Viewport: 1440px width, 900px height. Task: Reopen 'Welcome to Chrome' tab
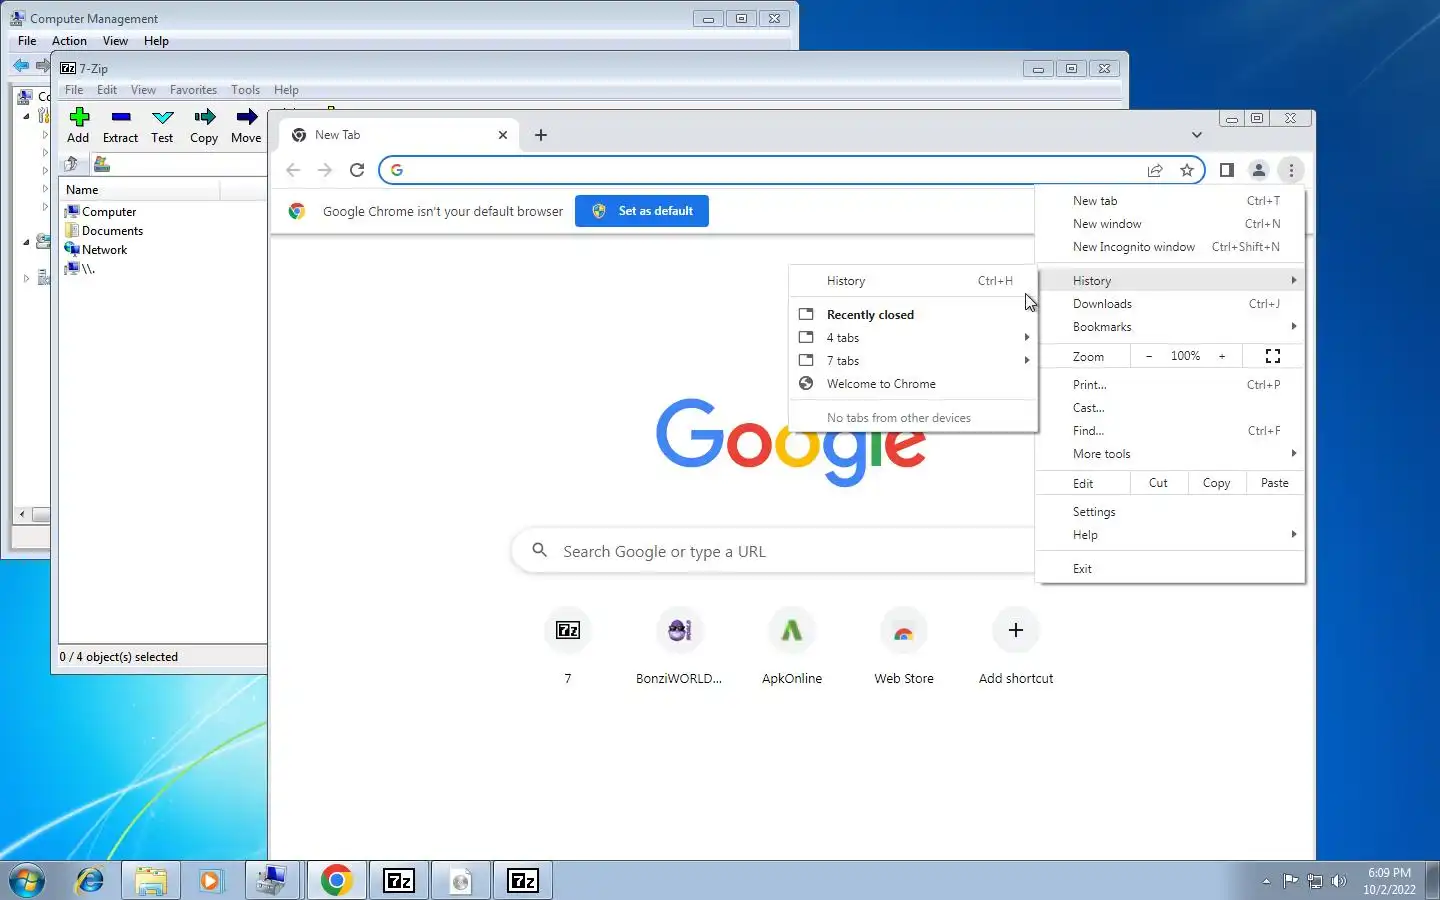coord(913,384)
